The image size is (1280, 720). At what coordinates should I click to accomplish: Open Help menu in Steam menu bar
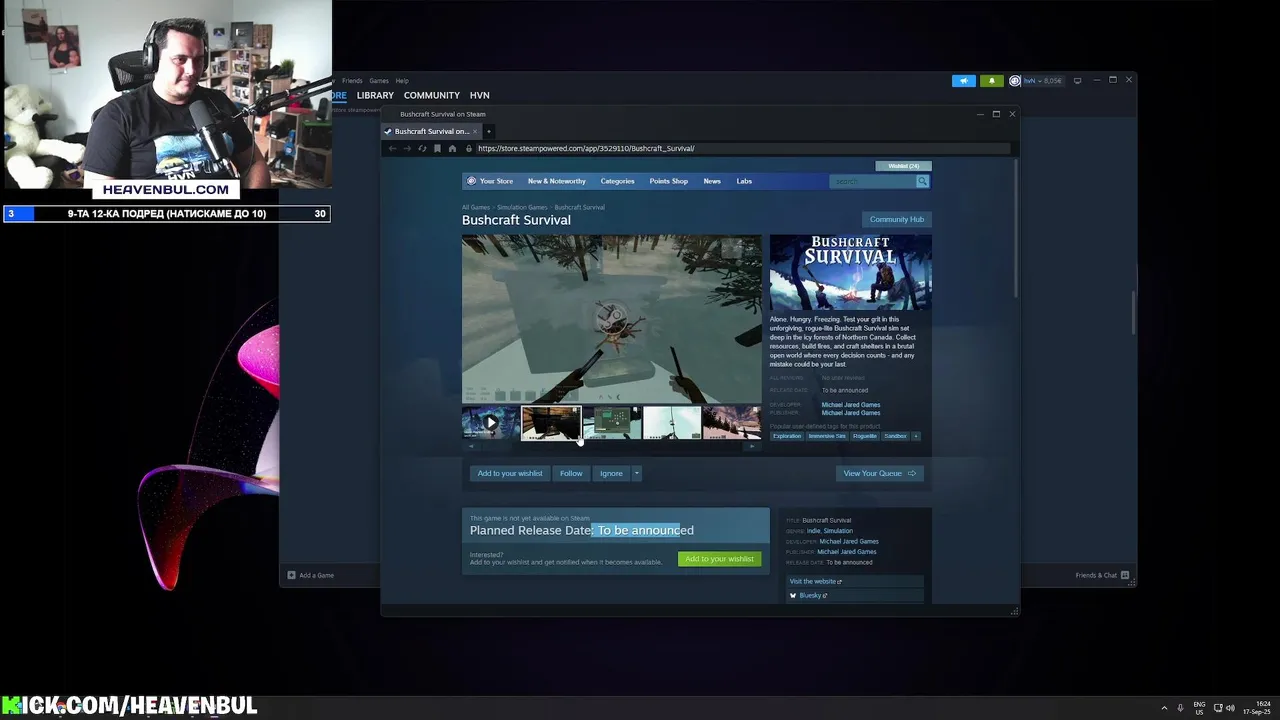[402, 81]
